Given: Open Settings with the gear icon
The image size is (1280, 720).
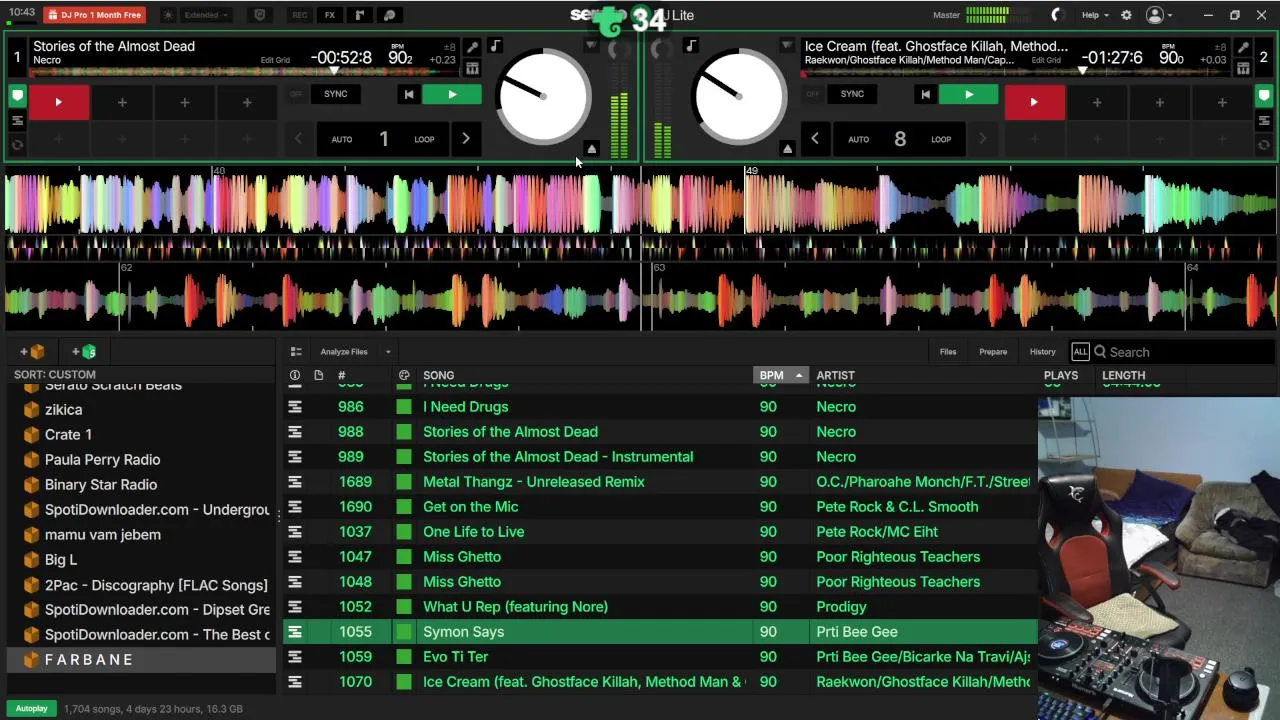Looking at the screenshot, I should tap(1126, 15).
